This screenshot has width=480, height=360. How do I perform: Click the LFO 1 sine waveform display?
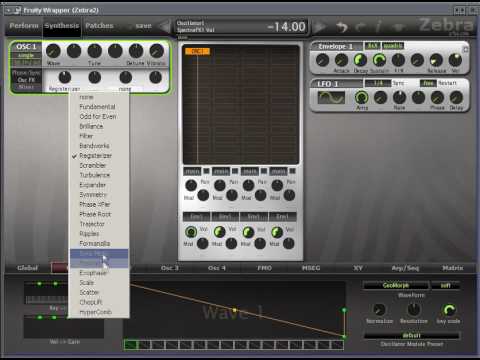click(331, 98)
